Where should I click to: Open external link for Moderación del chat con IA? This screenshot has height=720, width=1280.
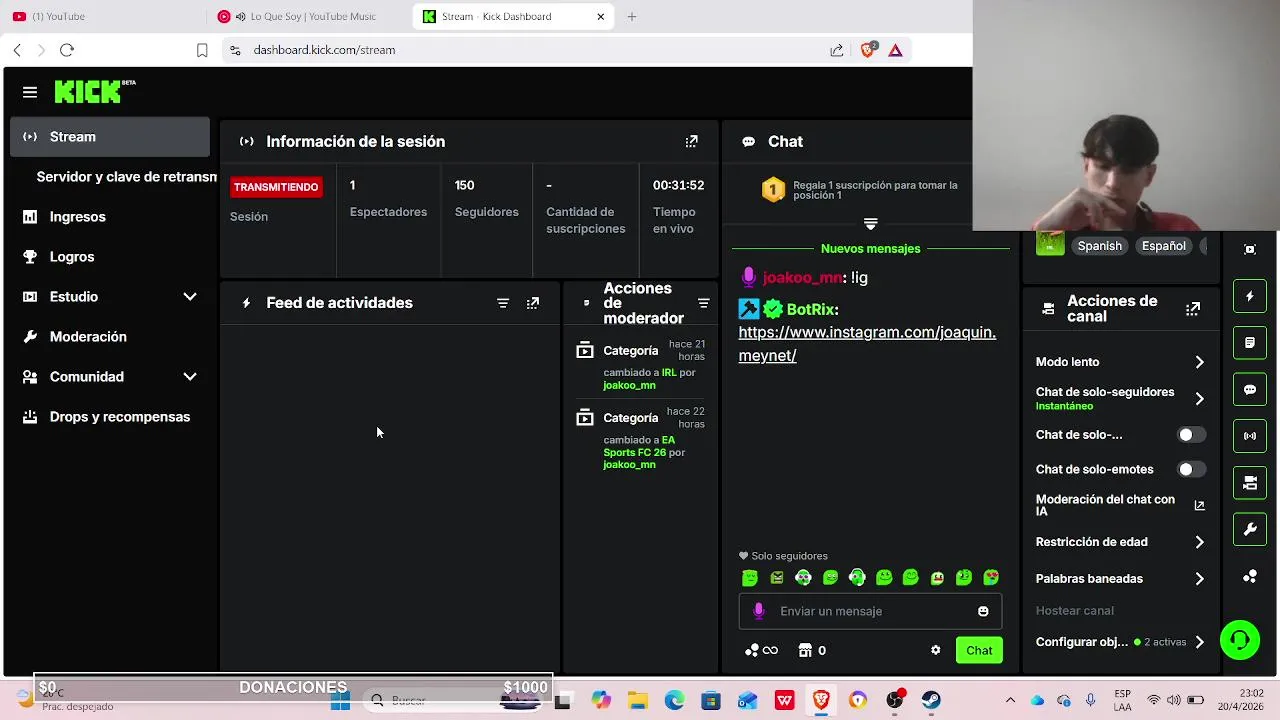click(x=1199, y=506)
